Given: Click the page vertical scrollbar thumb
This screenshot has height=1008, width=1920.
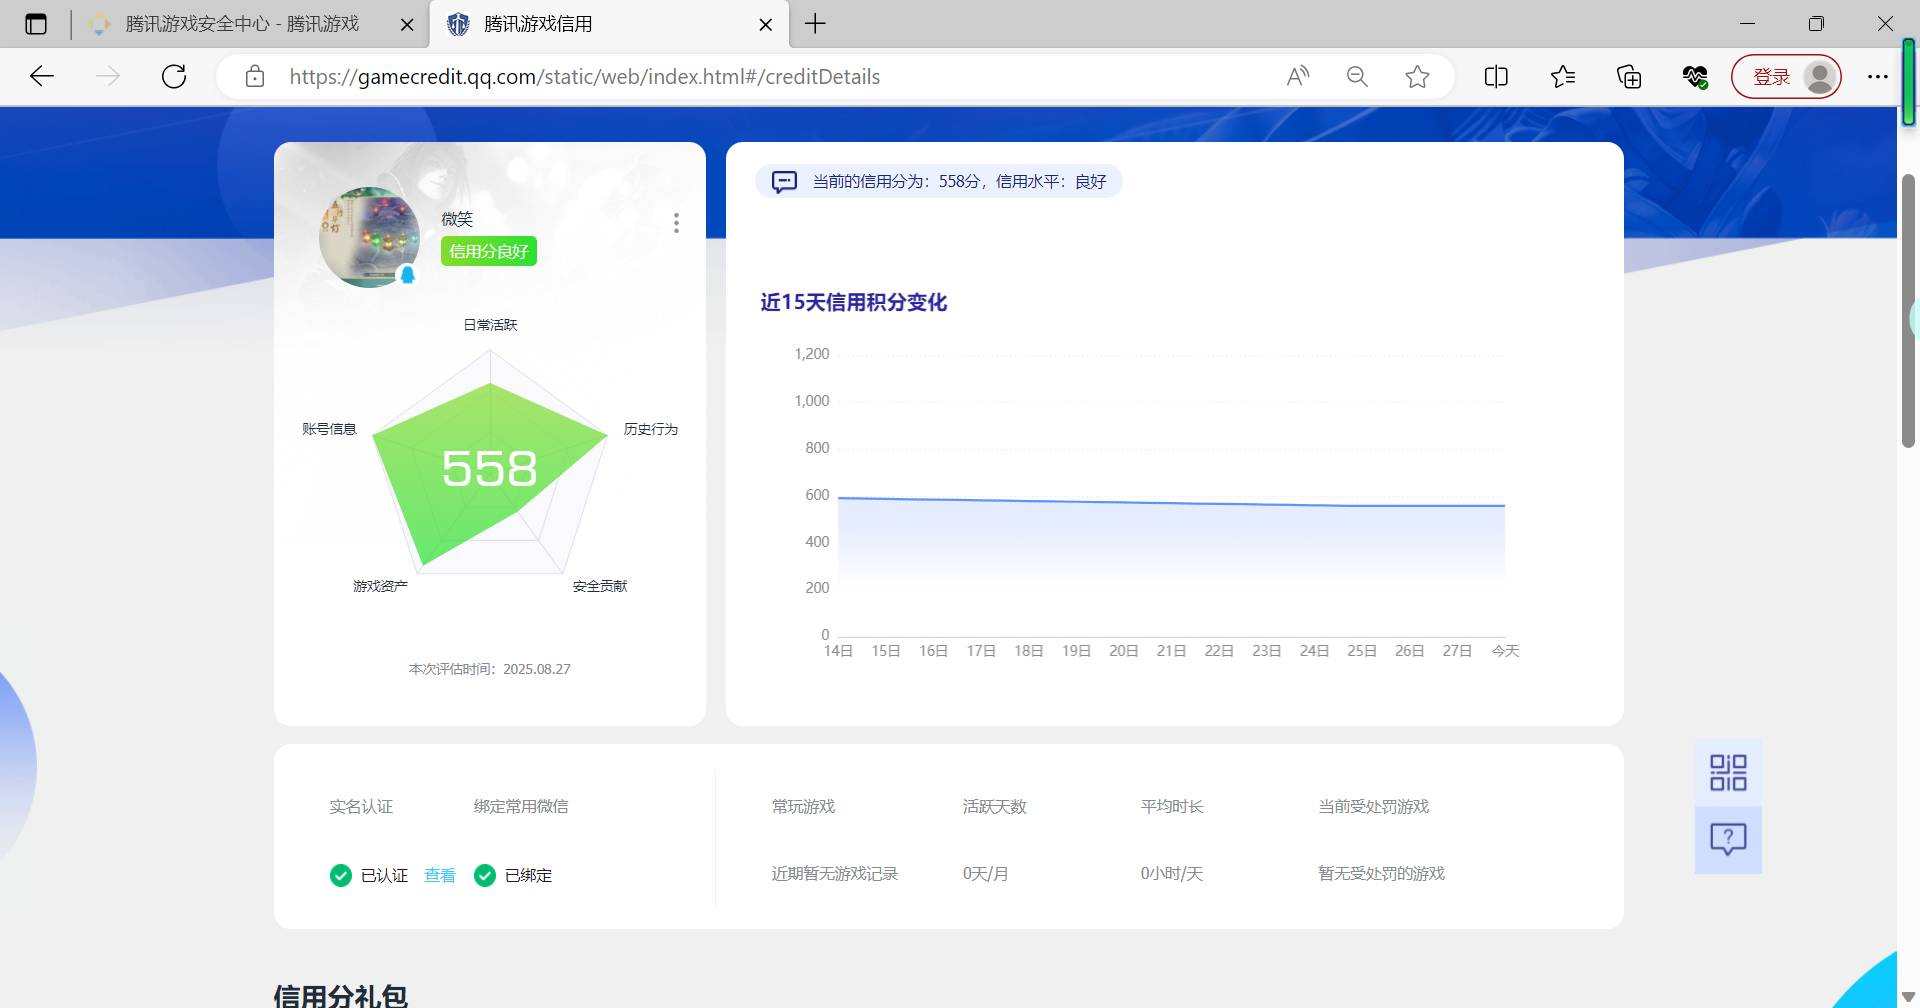Looking at the screenshot, I should 1908,310.
